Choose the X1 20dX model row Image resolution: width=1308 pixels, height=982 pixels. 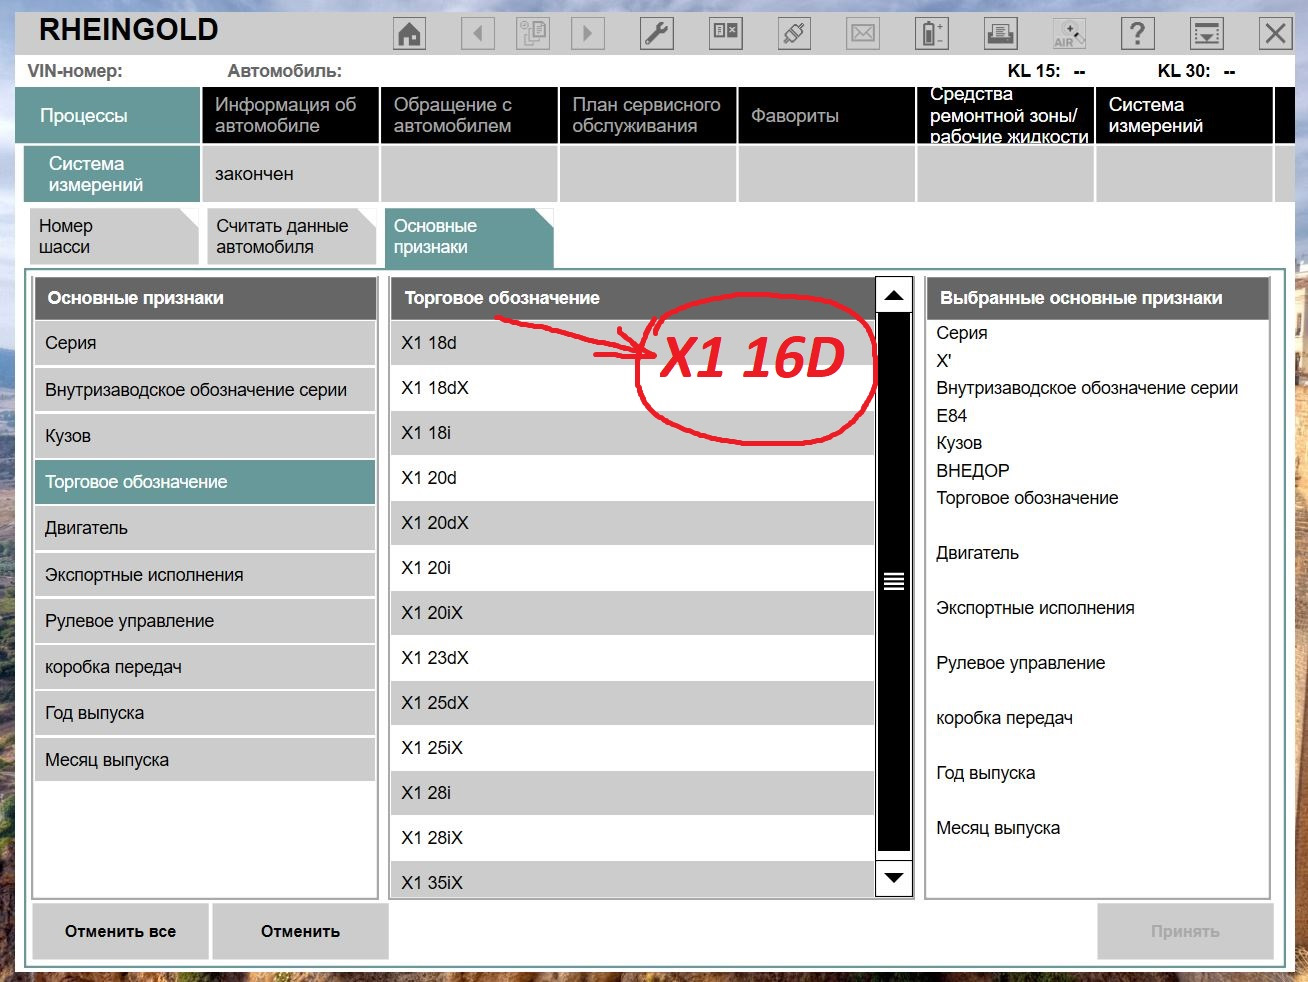[633, 523]
